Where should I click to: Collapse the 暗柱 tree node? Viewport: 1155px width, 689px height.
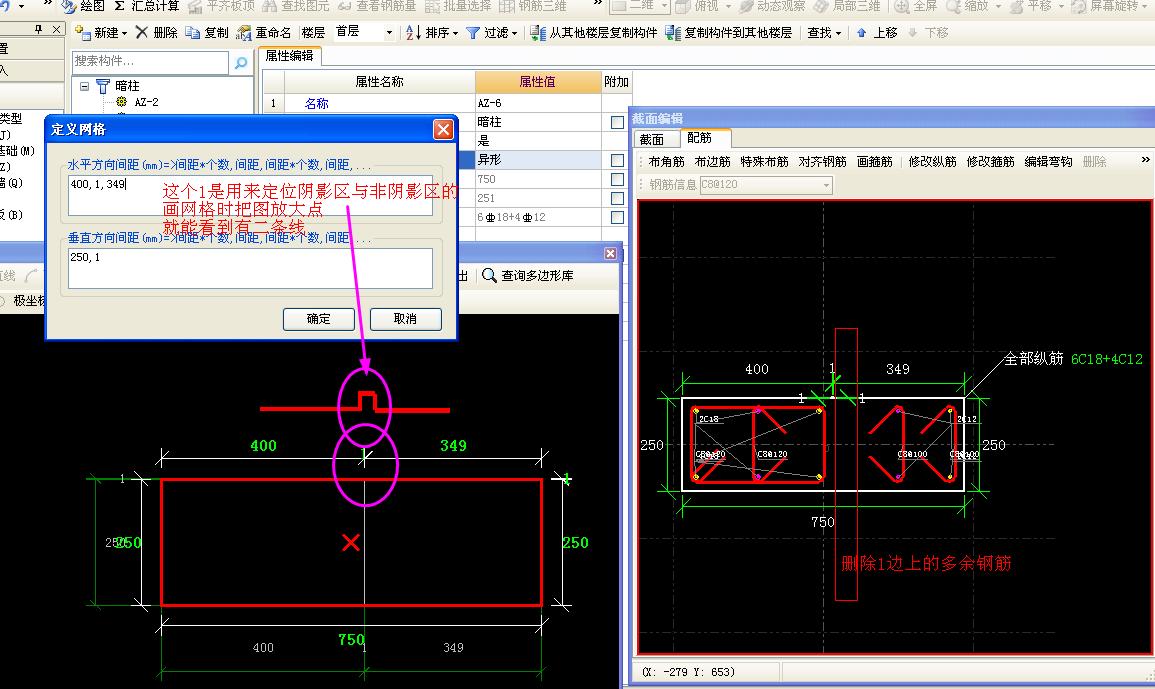(85, 86)
